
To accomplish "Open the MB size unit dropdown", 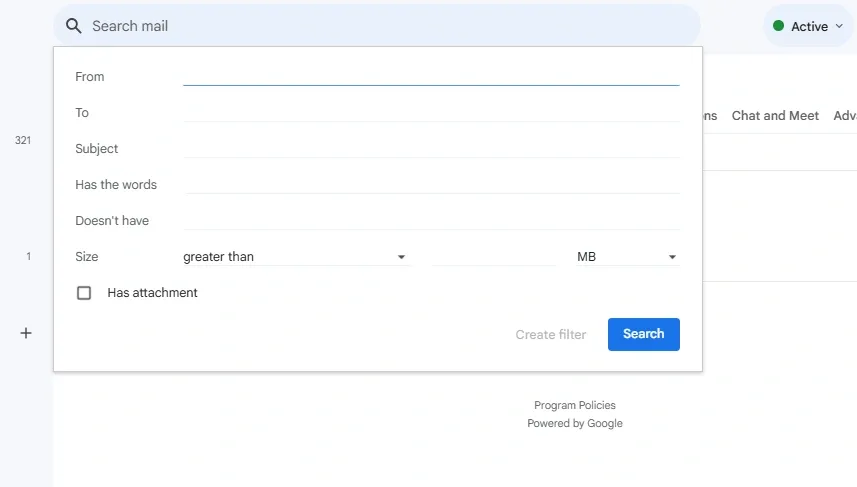I will click(627, 257).
